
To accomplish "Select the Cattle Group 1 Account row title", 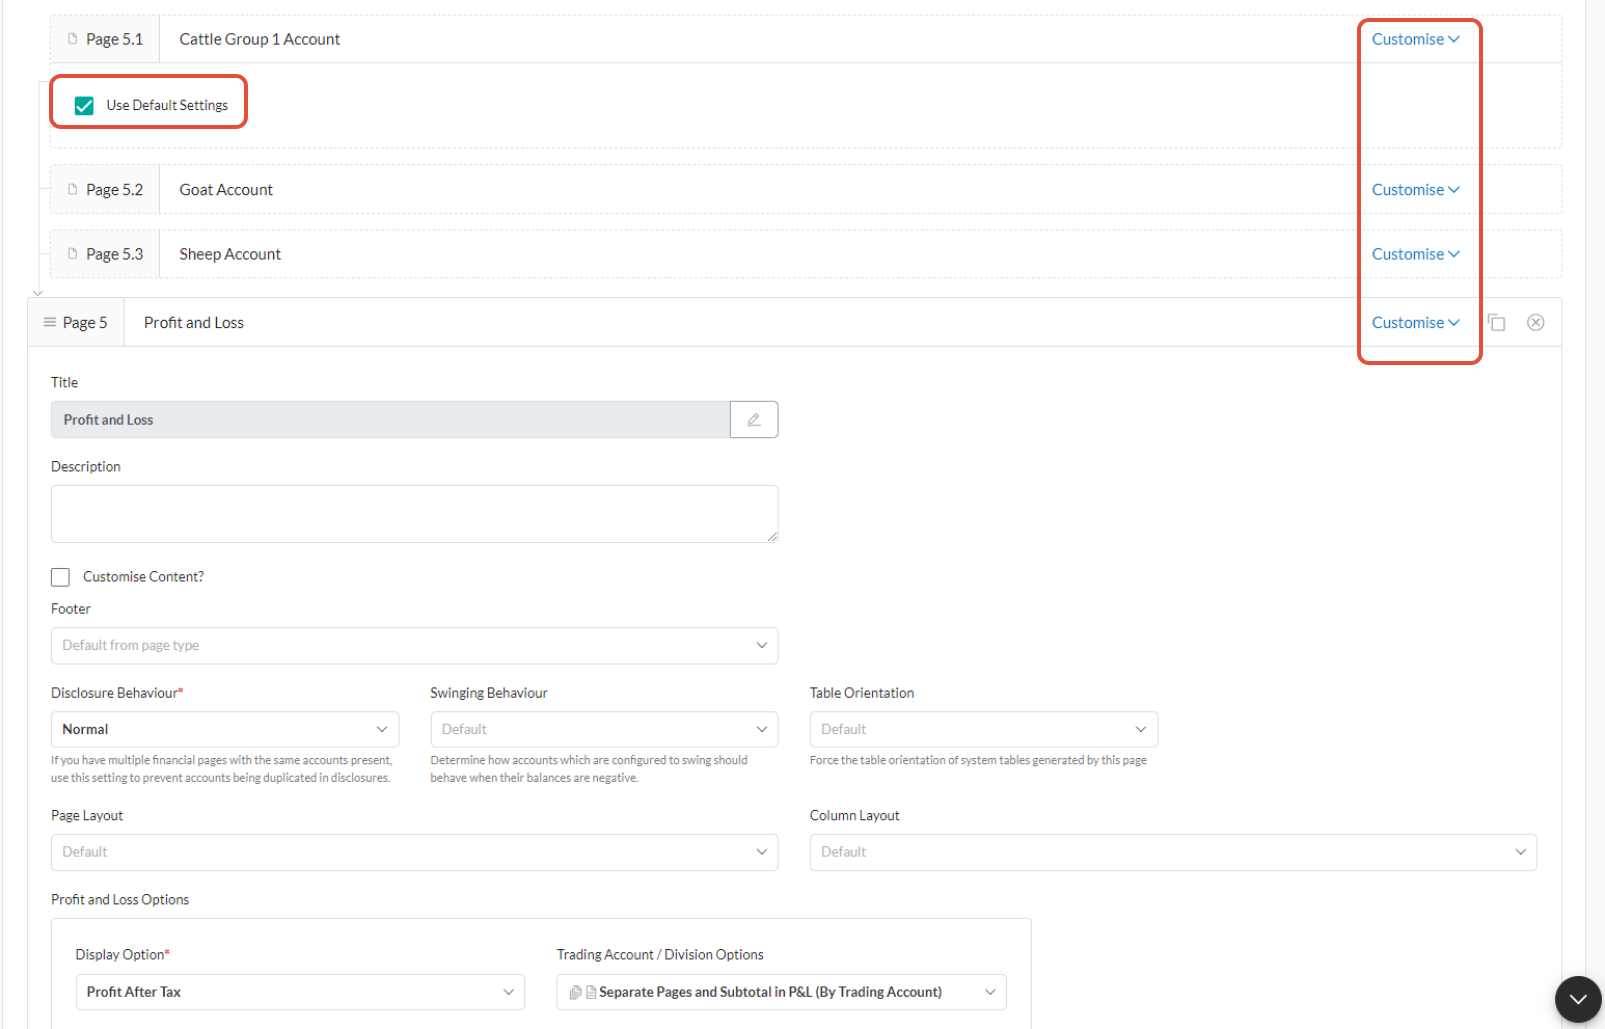I will (x=260, y=39).
